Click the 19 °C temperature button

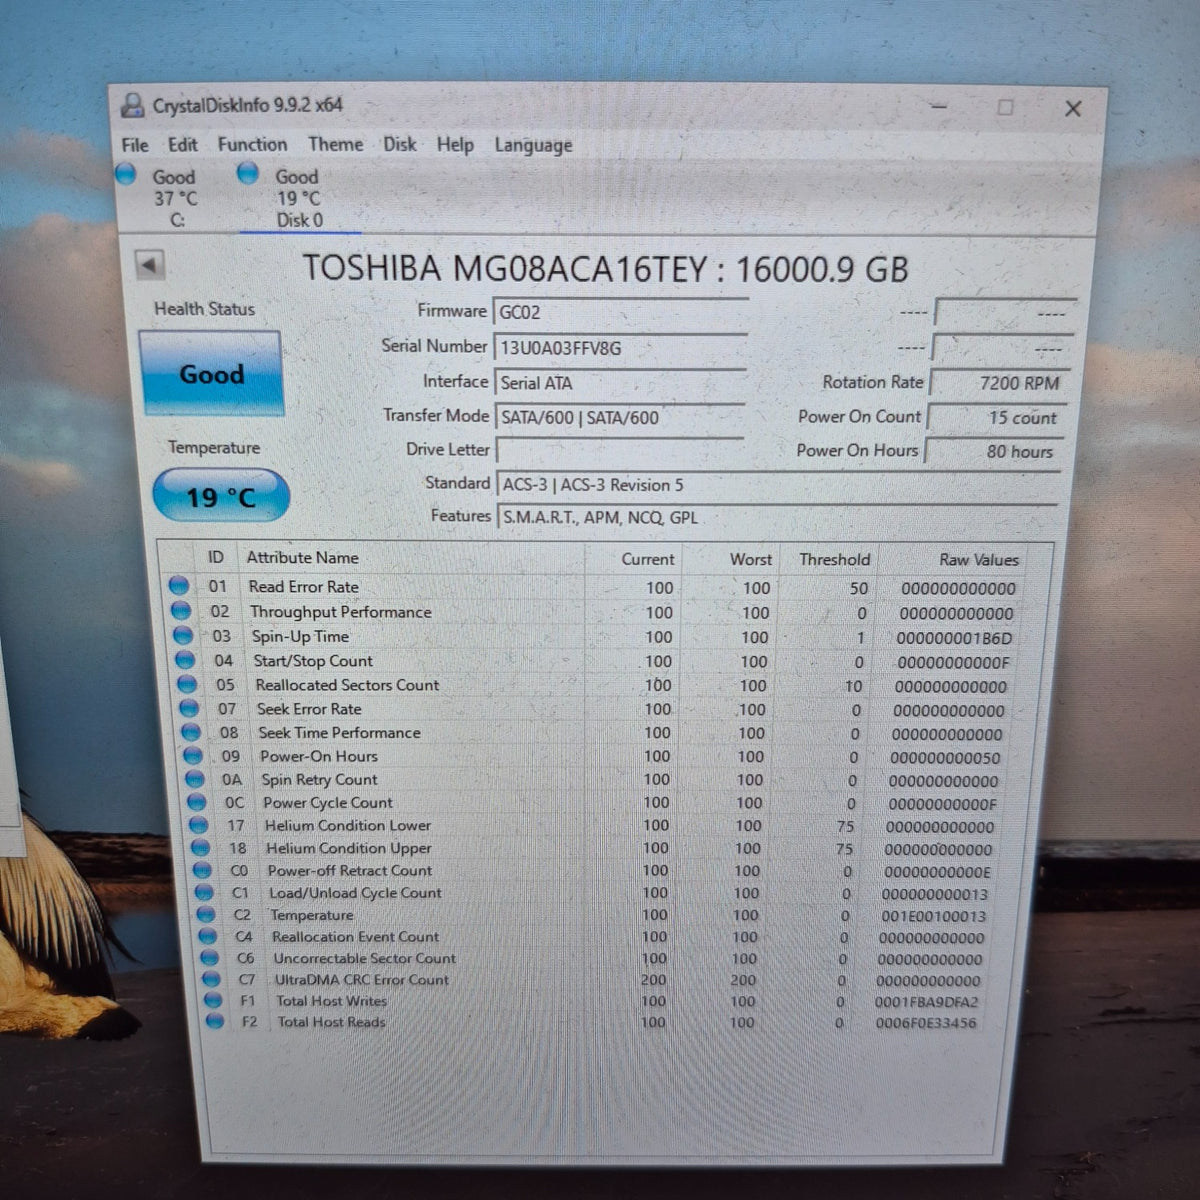221,496
